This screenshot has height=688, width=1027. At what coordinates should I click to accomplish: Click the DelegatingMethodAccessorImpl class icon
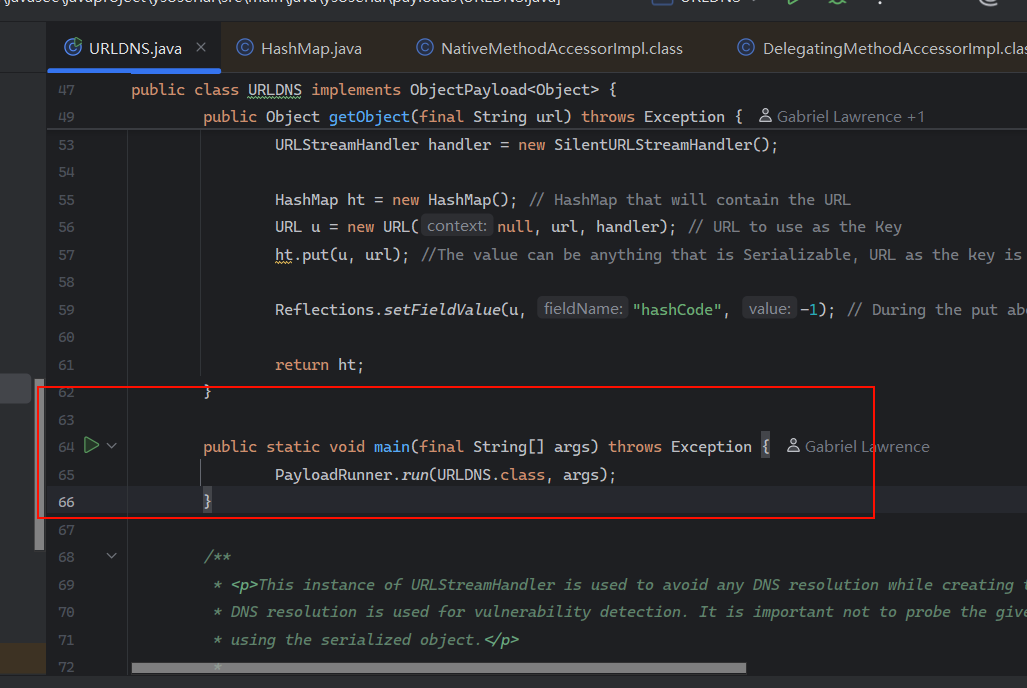pyautogui.click(x=745, y=48)
